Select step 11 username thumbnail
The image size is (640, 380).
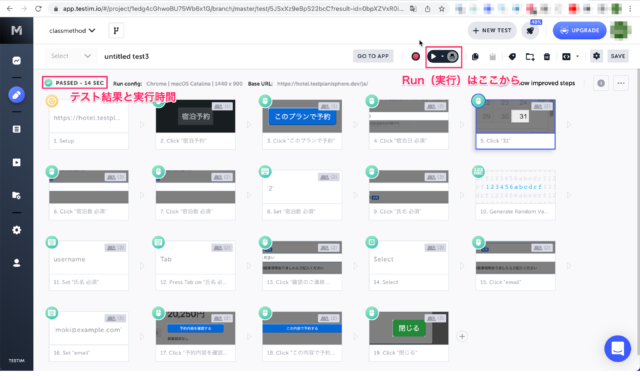(x=89, y=266)
